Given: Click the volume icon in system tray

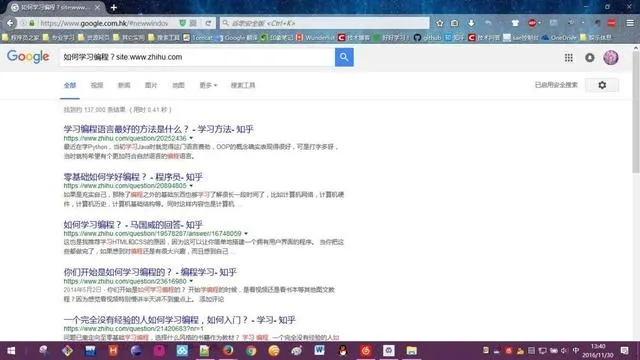Looking at the screenshot, I should pos(564,351).
